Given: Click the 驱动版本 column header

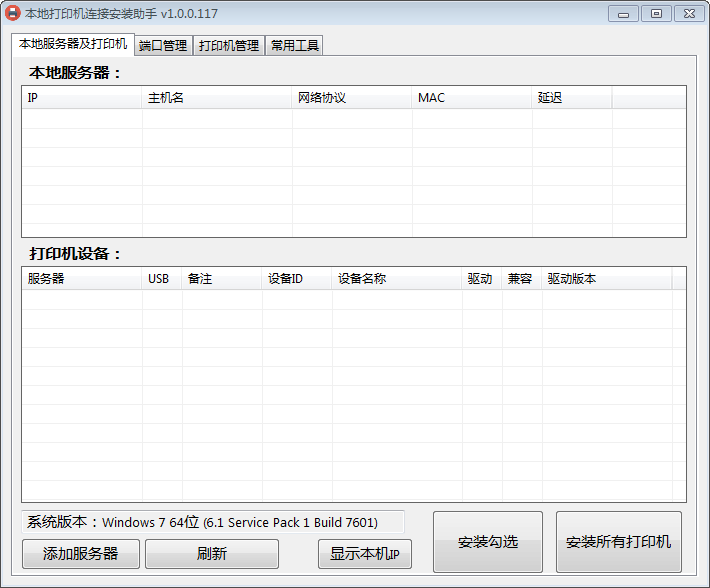Looking at the screenshot, I should [x=606, y=279].
